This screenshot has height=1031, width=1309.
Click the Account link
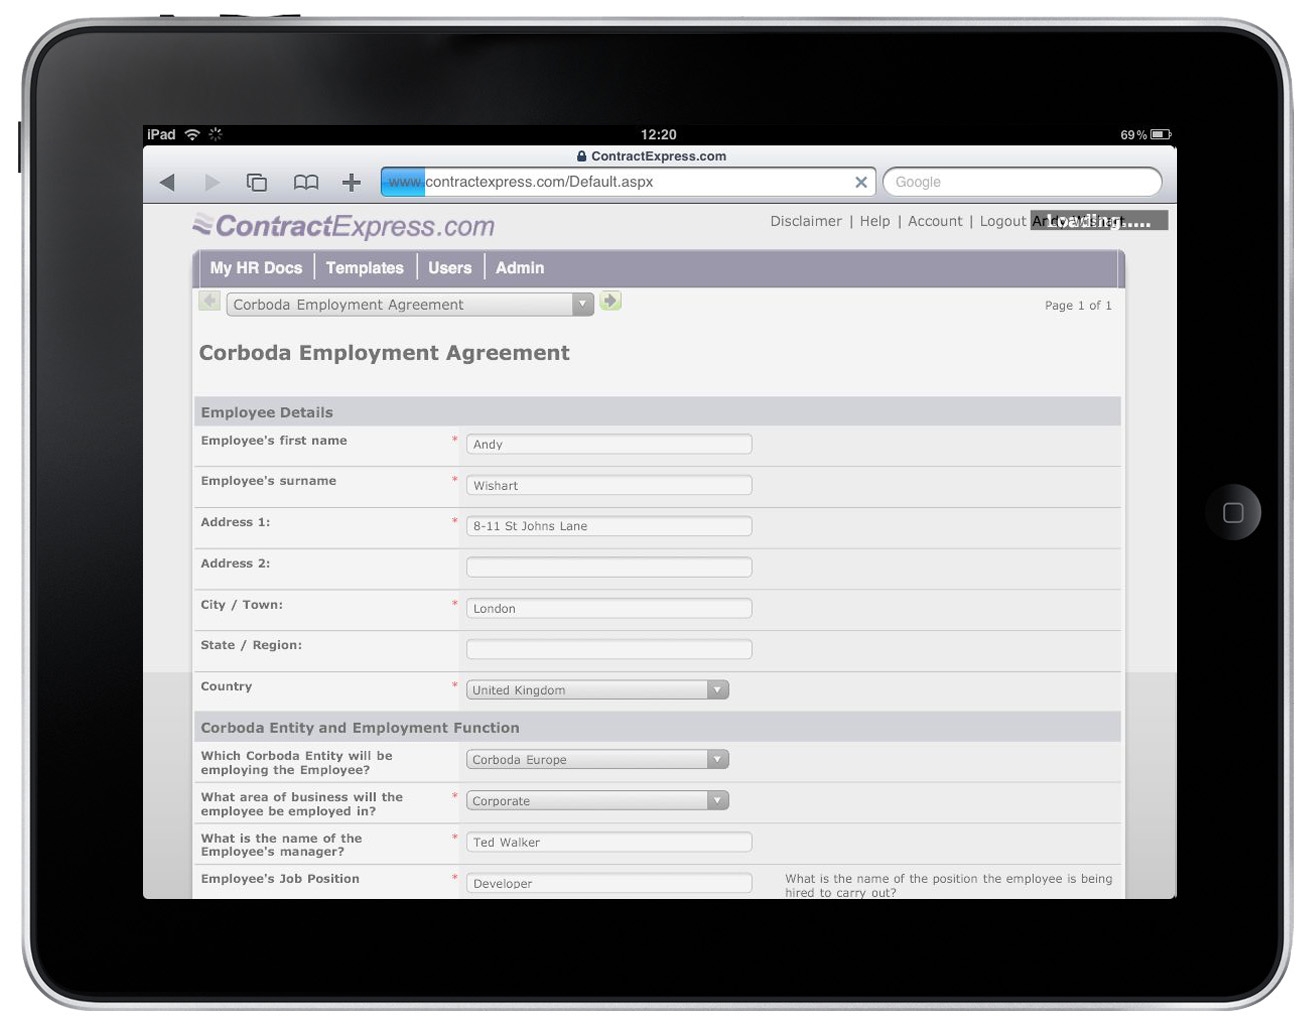point(935,221)
